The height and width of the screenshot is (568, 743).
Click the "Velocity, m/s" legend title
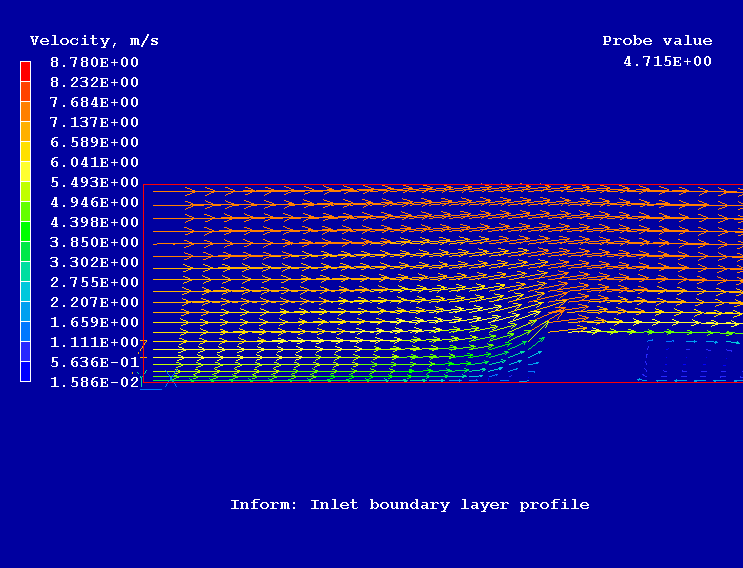point(94,41)
